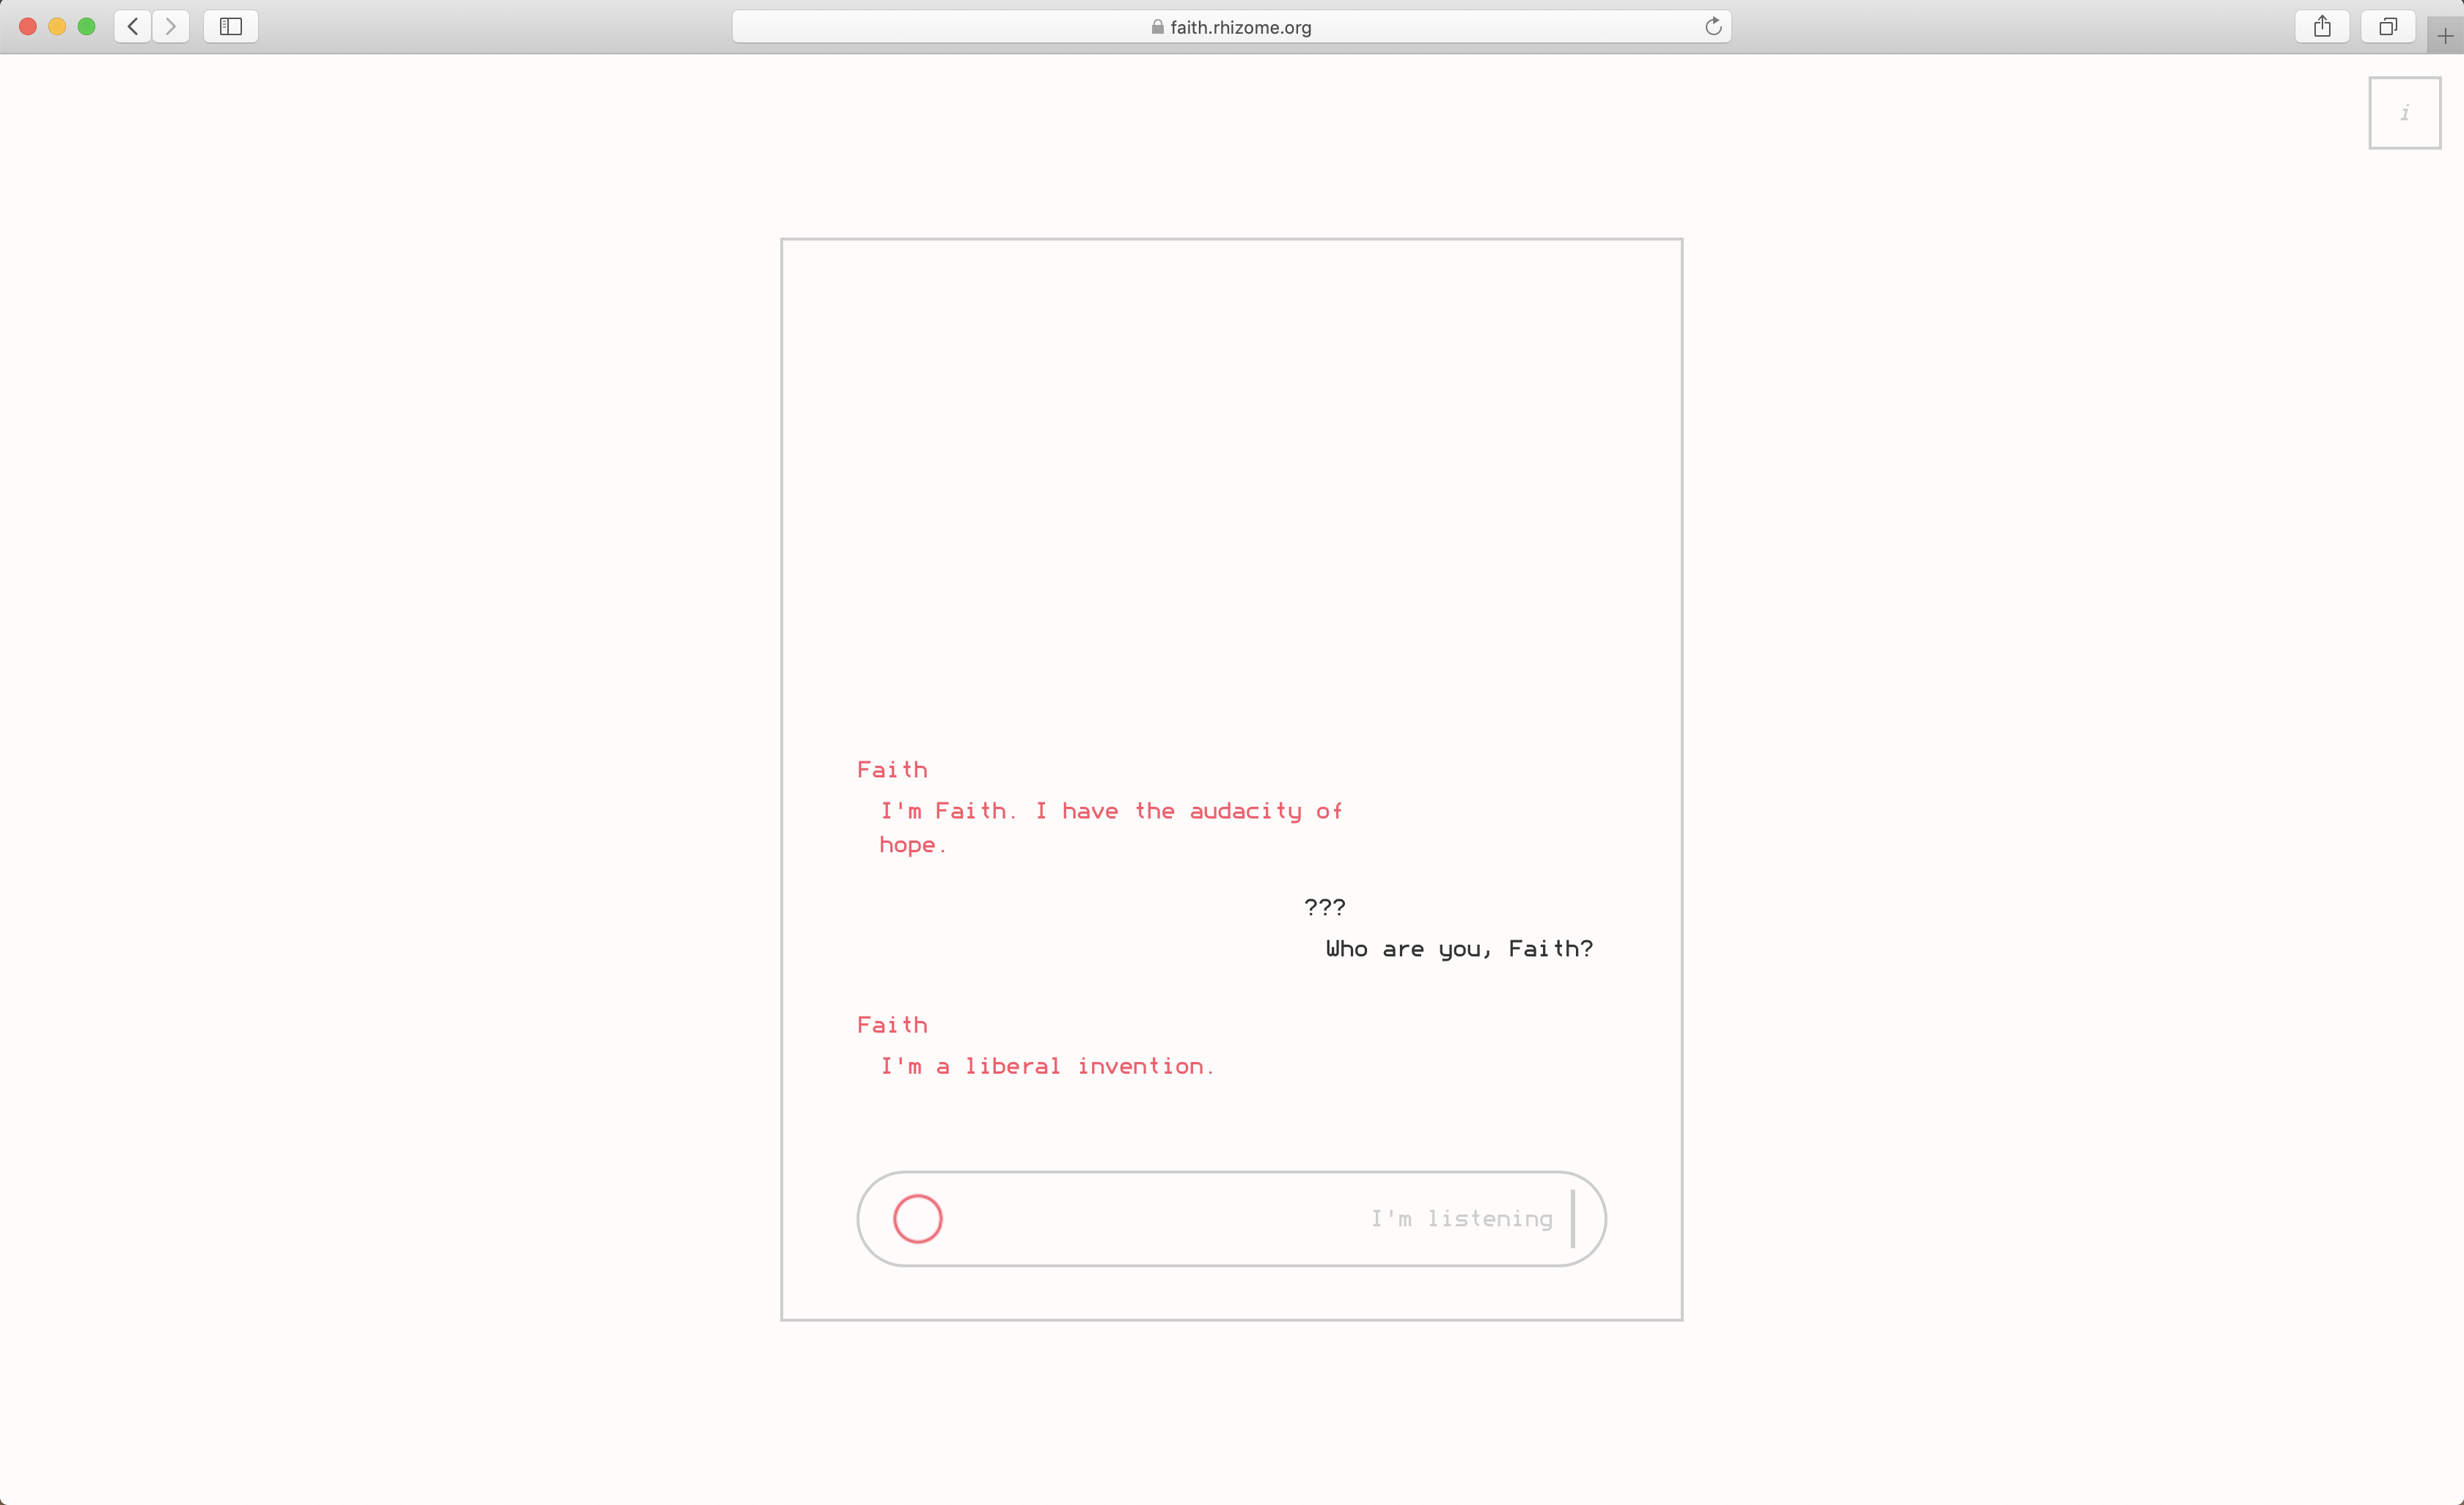
Task: Click the faith.rhizome.org address bar
Action: pos(1240,27)
